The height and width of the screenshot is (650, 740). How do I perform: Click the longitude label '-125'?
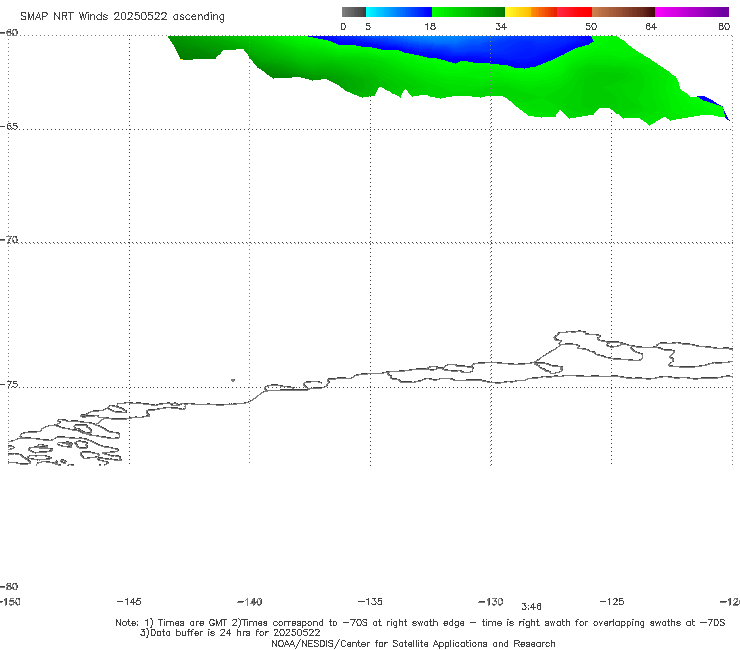coord(612,601)
